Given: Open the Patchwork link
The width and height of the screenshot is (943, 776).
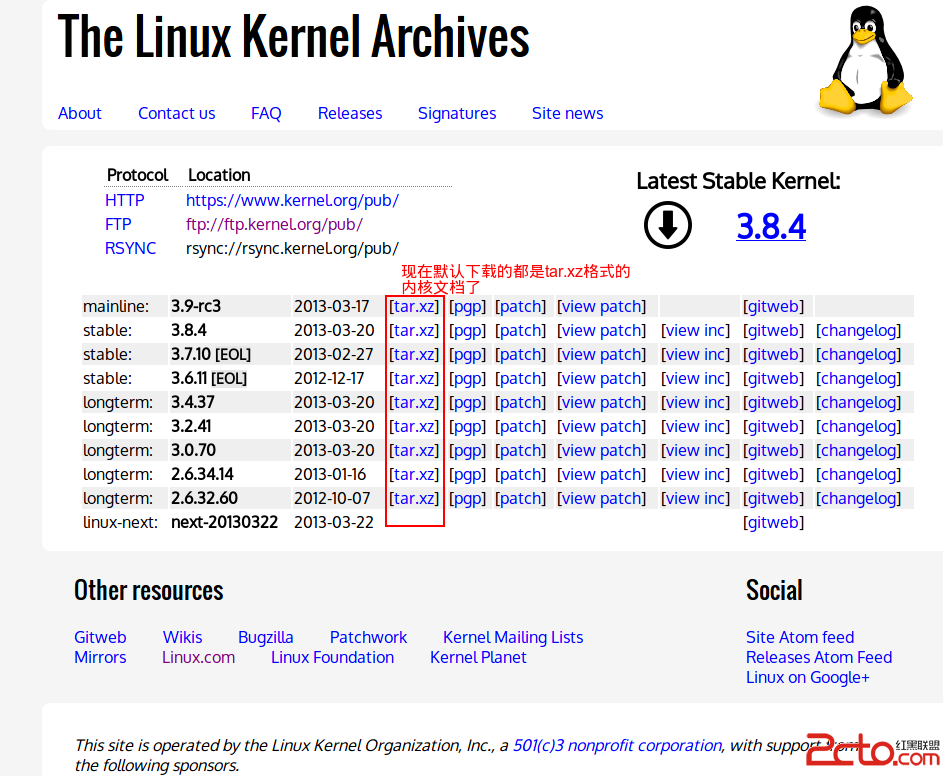Looking at the screenshot, I should (x=369, y=637).
